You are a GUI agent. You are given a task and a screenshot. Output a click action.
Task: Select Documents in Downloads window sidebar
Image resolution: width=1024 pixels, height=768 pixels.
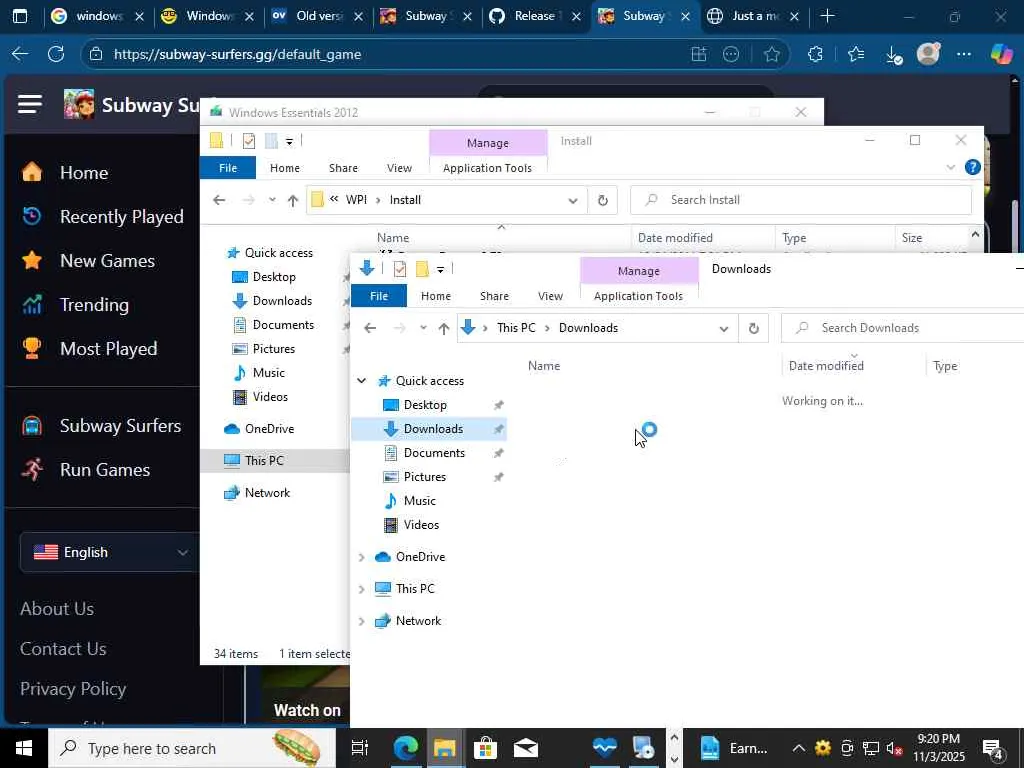coord(434,453)
